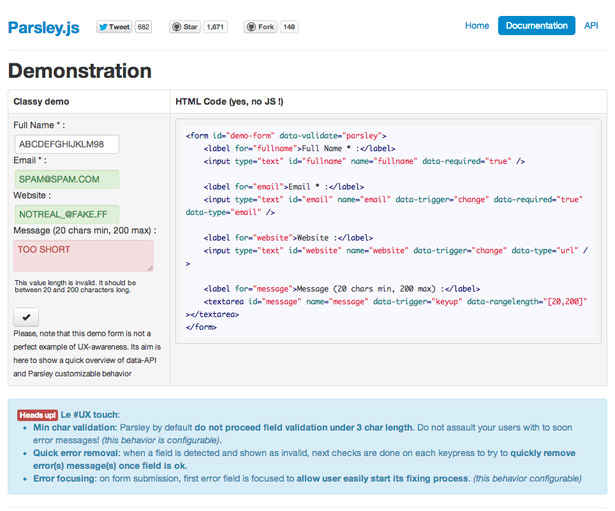Click the GitHub Fork button
This screenshot has height=511, width=615.
point(260,27)
